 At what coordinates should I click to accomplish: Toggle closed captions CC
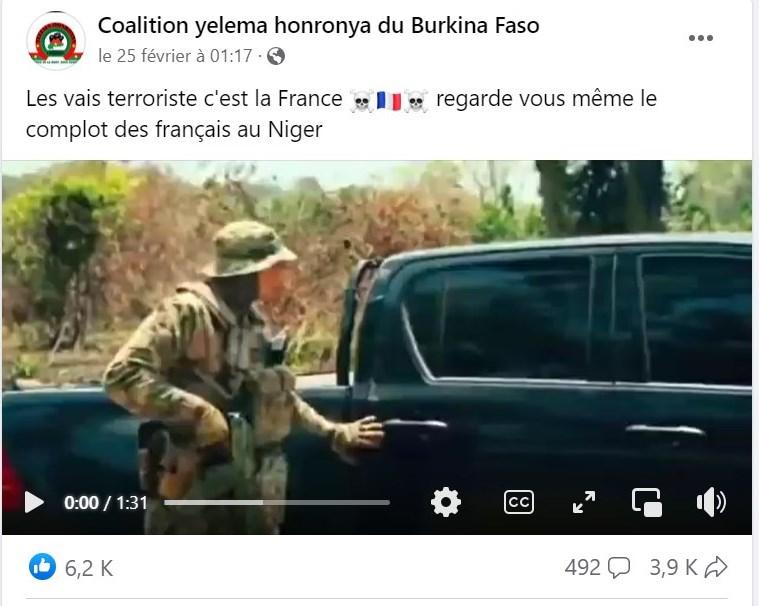pos(518,502)
